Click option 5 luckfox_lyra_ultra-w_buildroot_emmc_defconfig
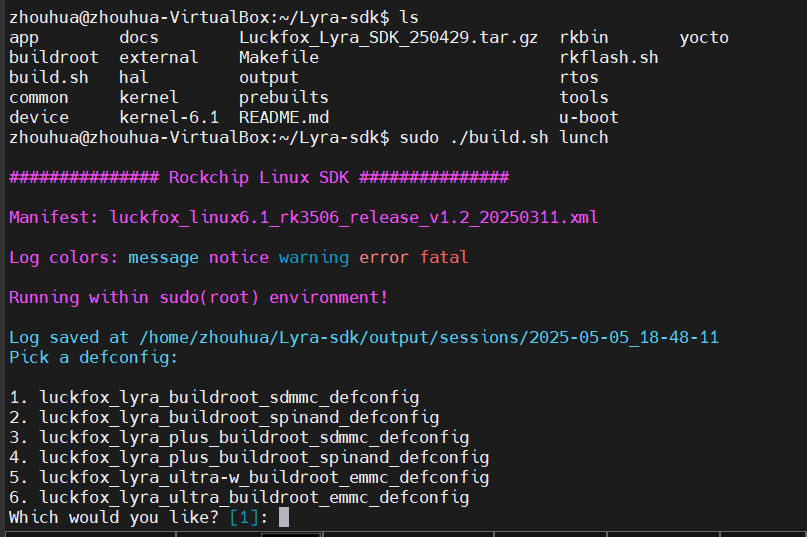 click(x=249, y=477)
